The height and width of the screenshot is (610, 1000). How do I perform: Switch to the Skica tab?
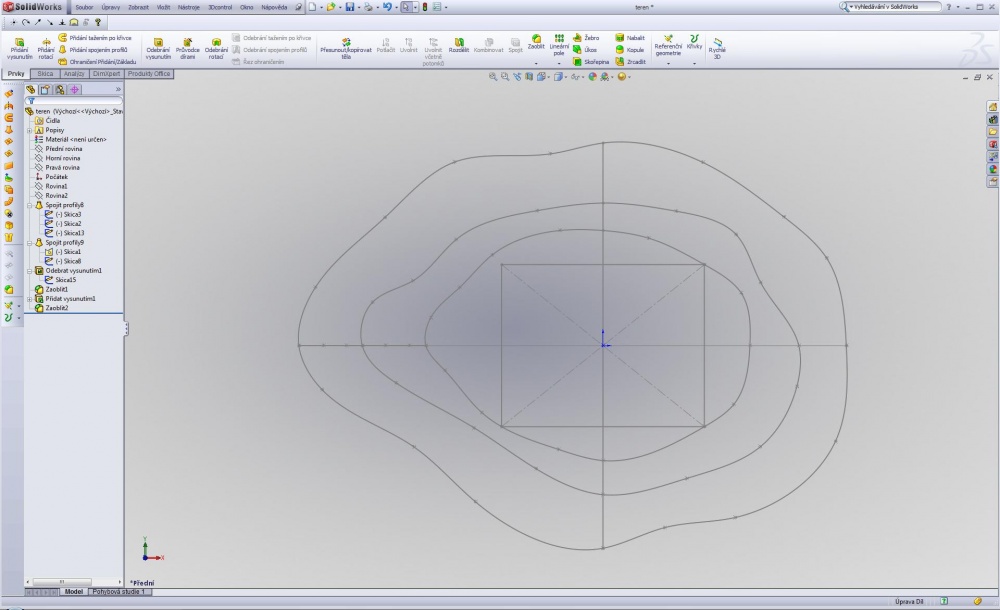point(45,74)
